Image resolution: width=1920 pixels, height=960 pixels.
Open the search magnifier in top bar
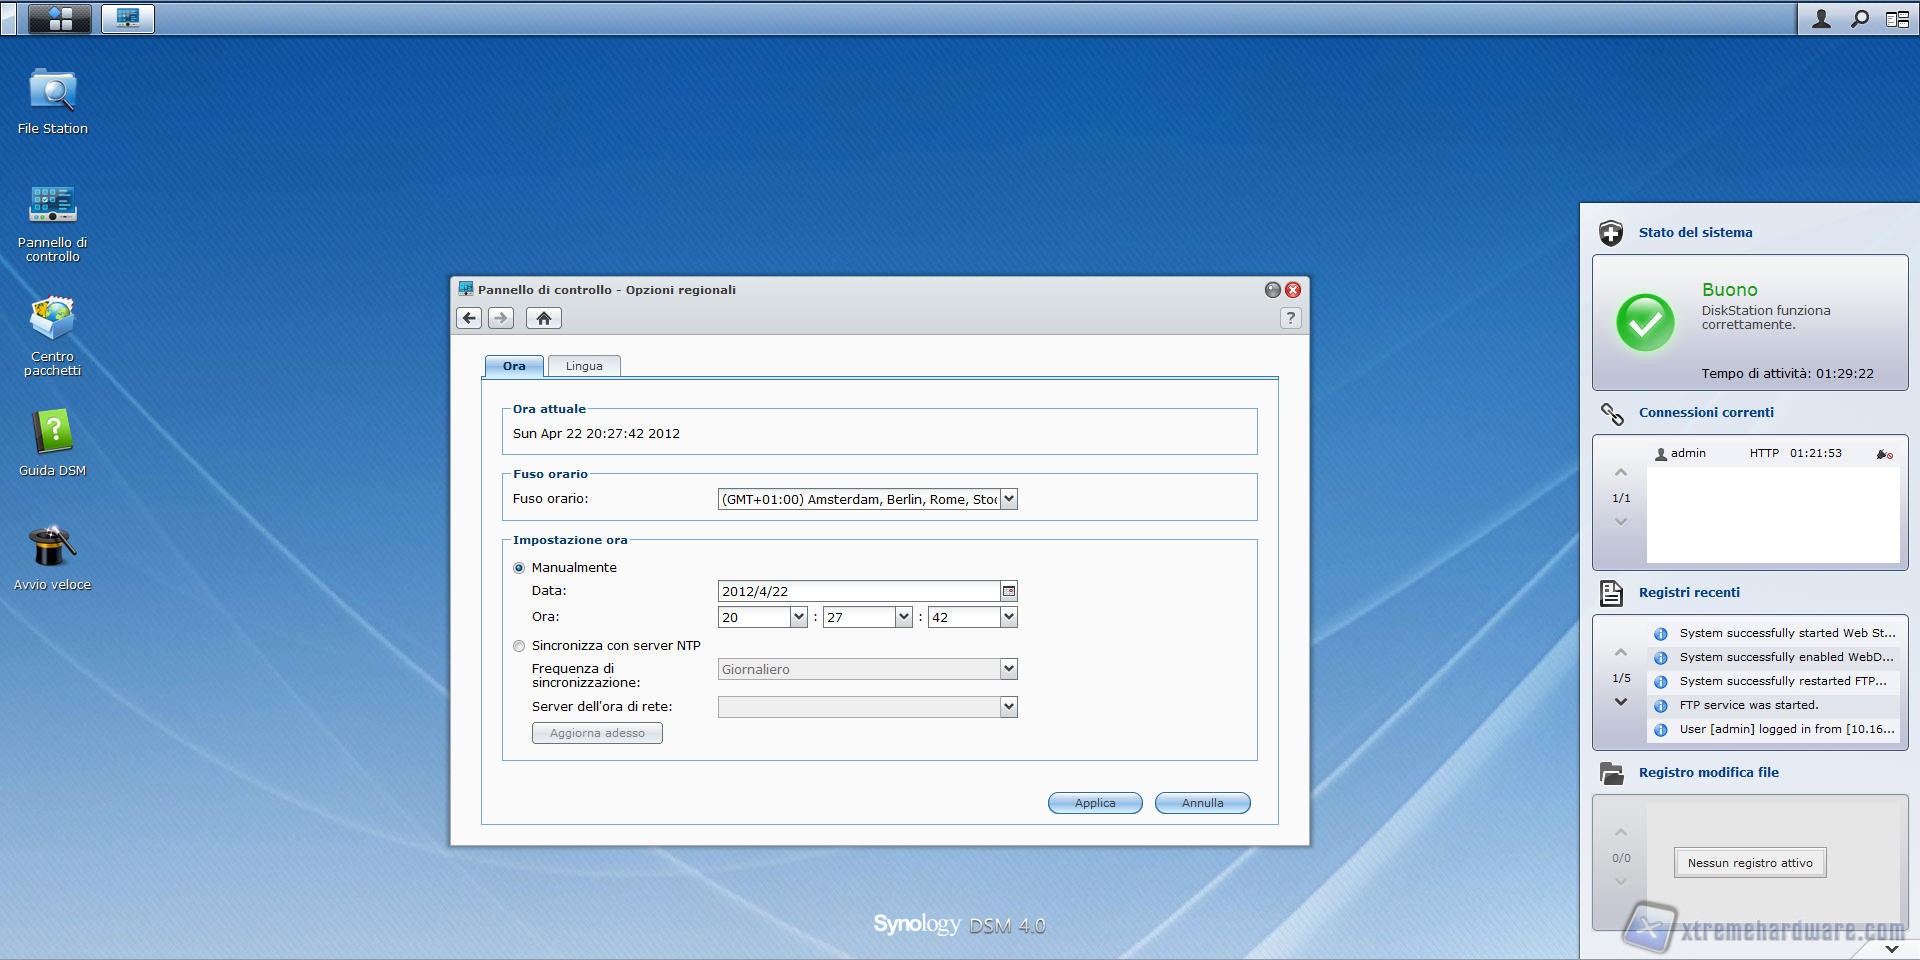pyautogui.click(x=1859, y=18)
